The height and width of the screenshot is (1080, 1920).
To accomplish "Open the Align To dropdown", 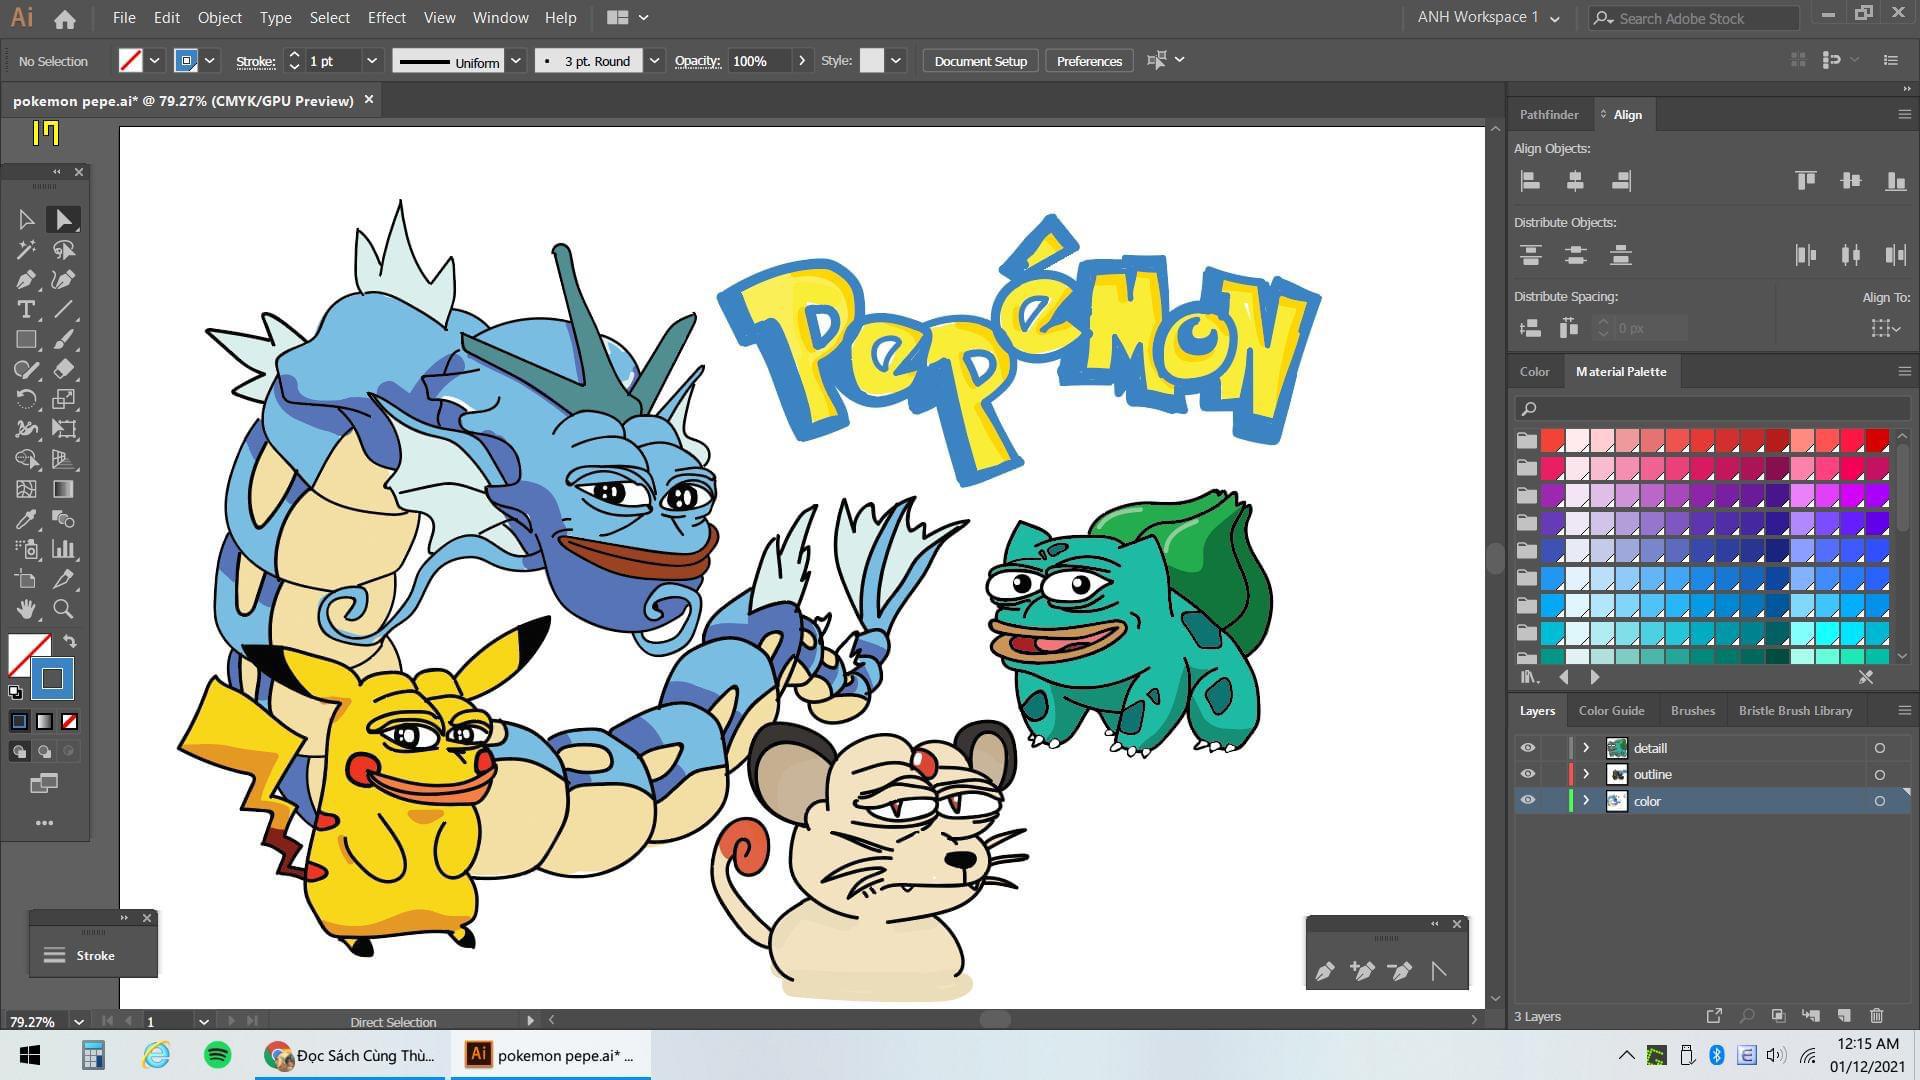I will pyautogui.click(x=1886, y=328).
